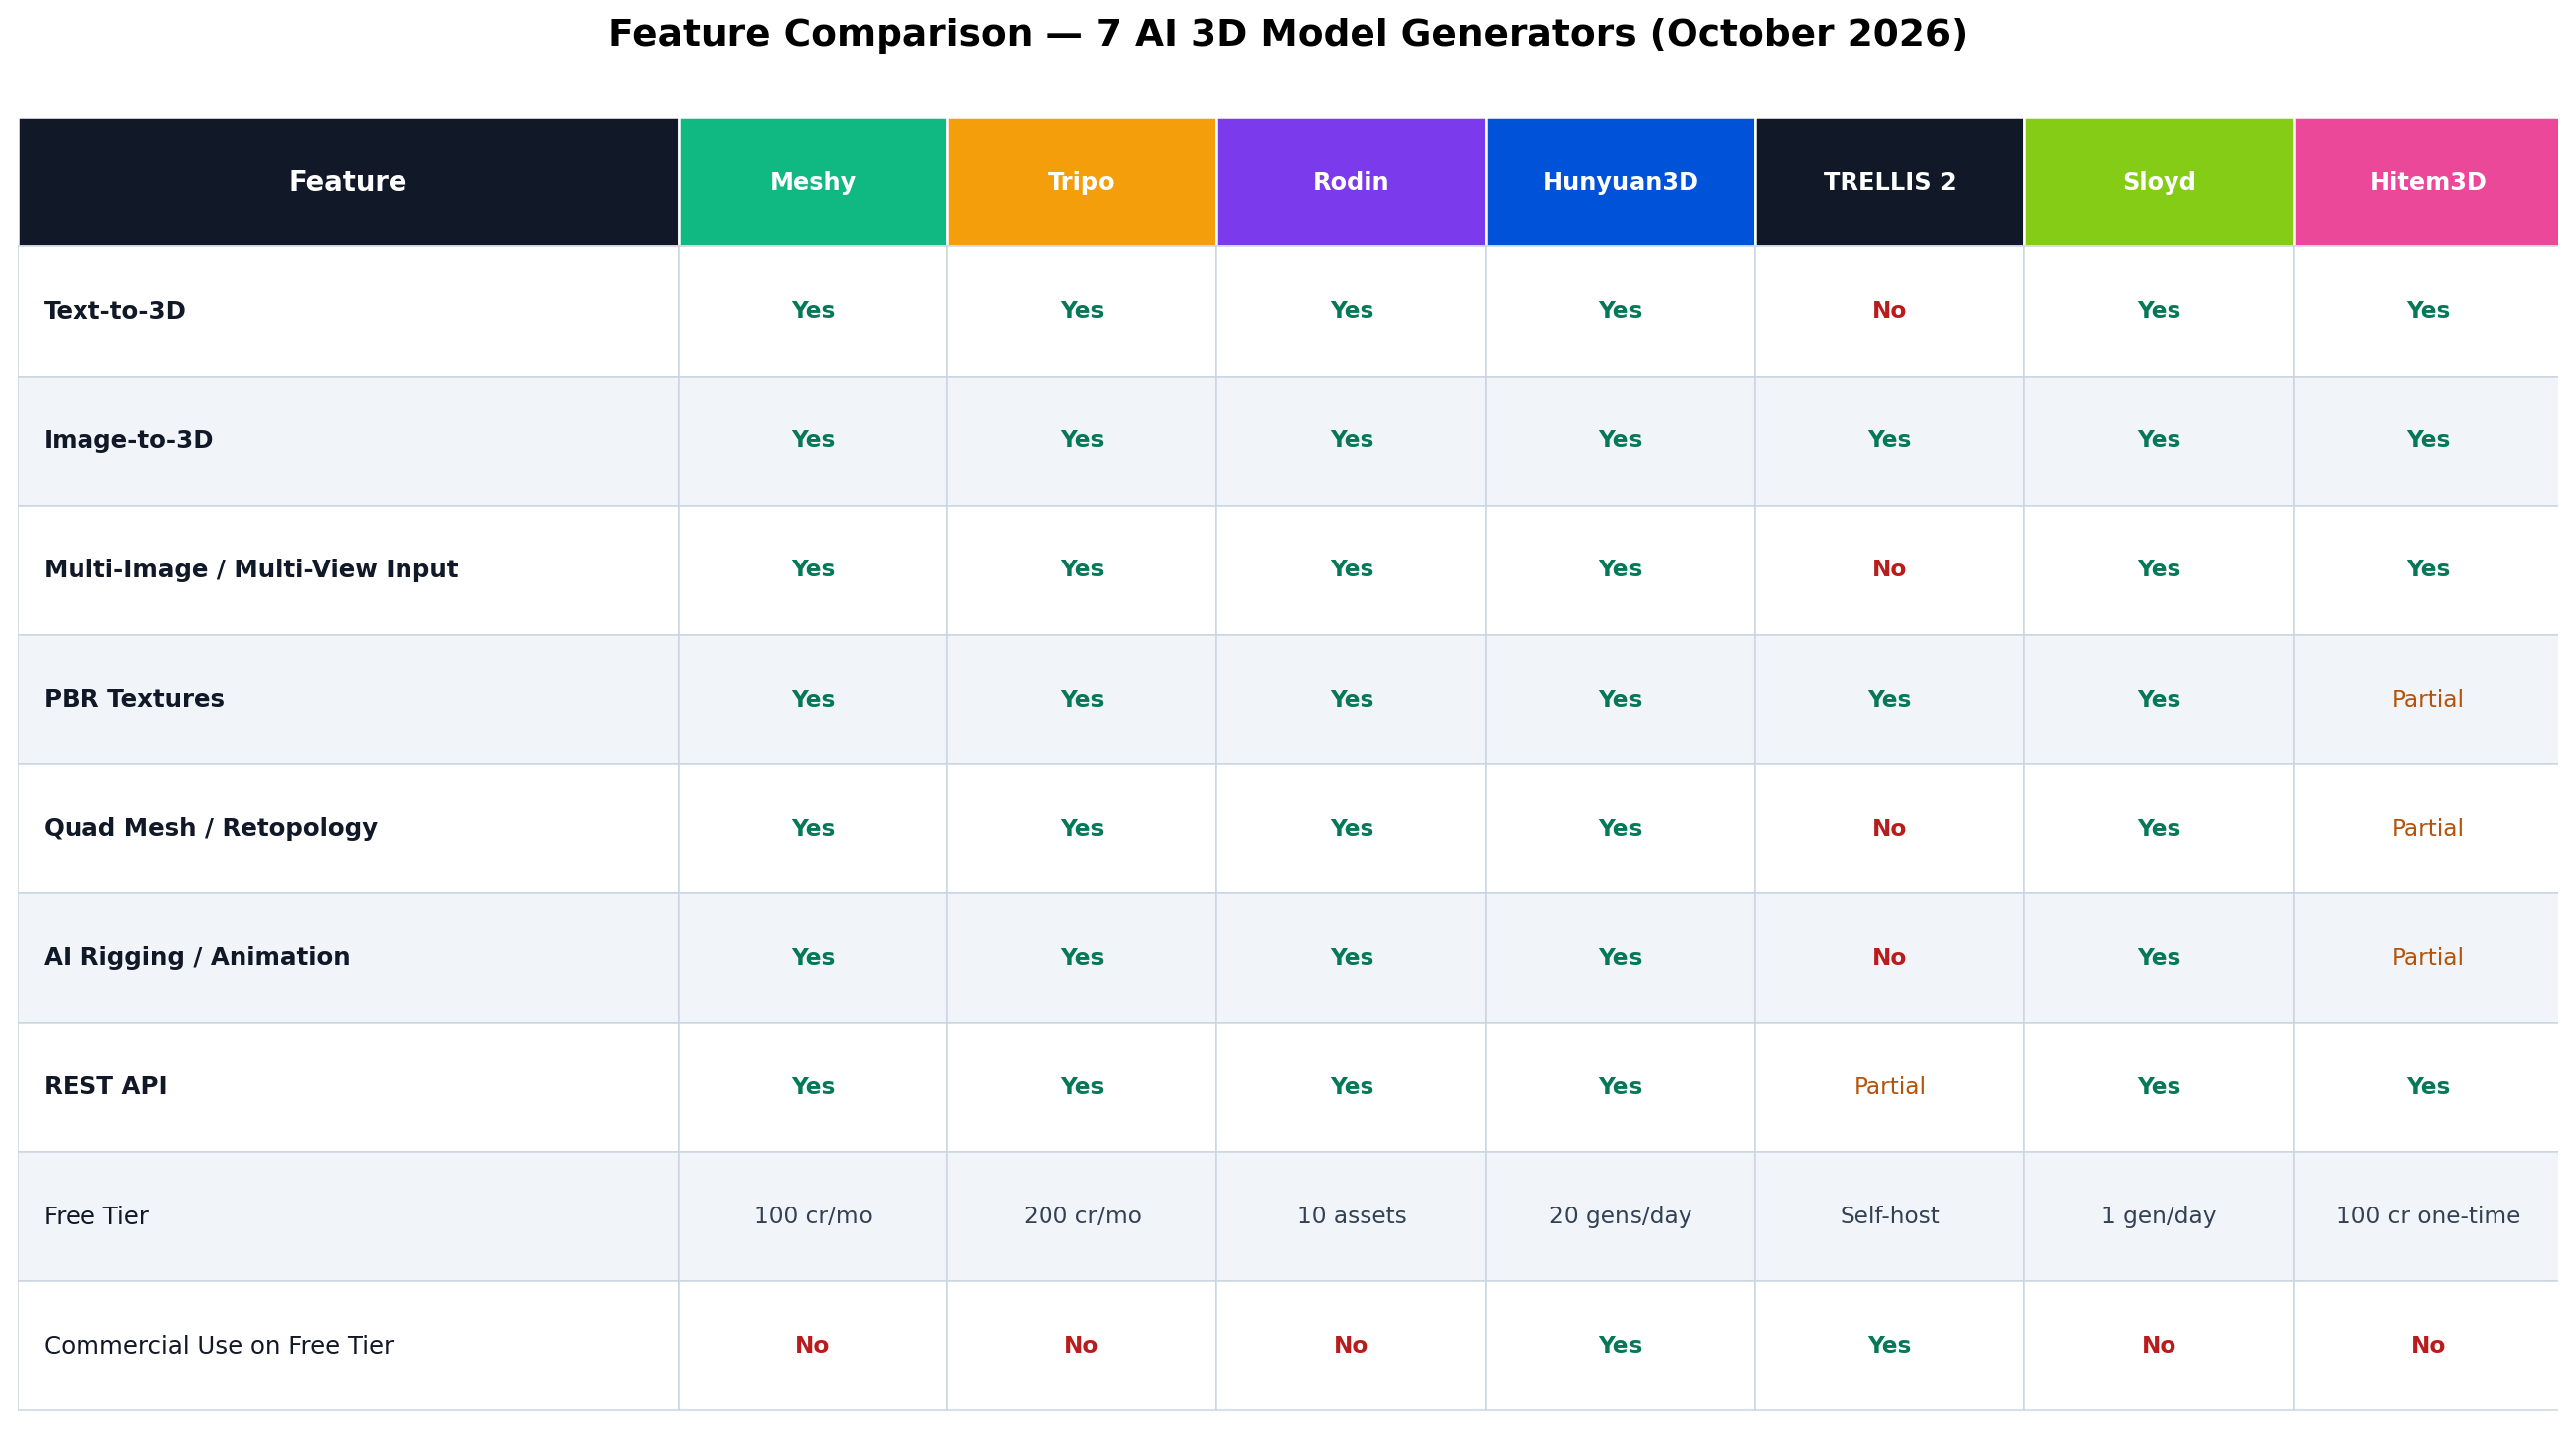The image size is (2576, 1448).
Task: Click TRELLIS 2 Text-to-3D 'No' cell
Action: tap(1889, 311)
